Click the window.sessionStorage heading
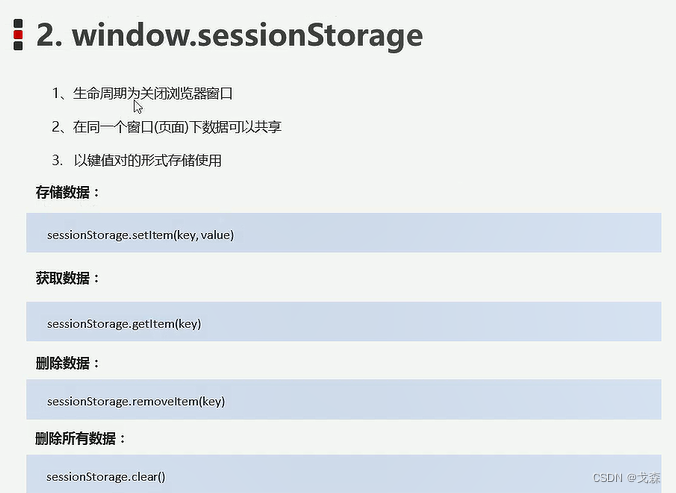 pyautogui.click(x=229, y=35)
